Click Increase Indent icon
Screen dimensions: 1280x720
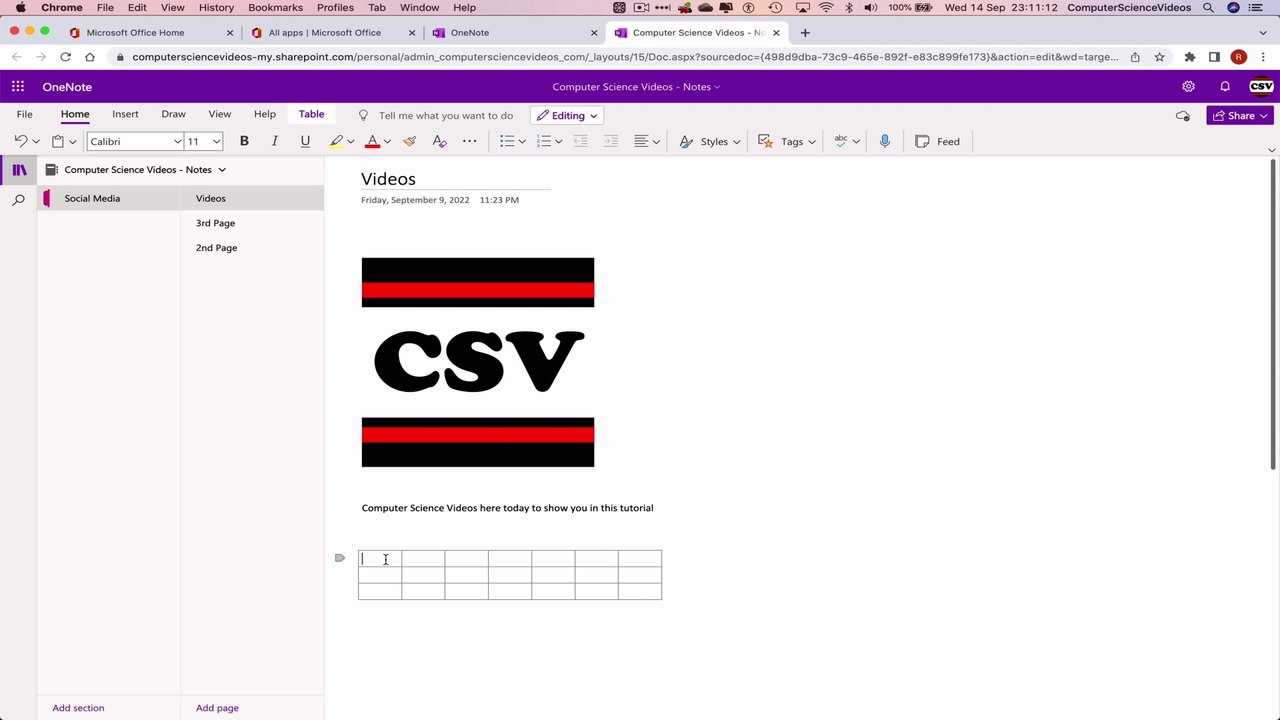click(611, 141)
